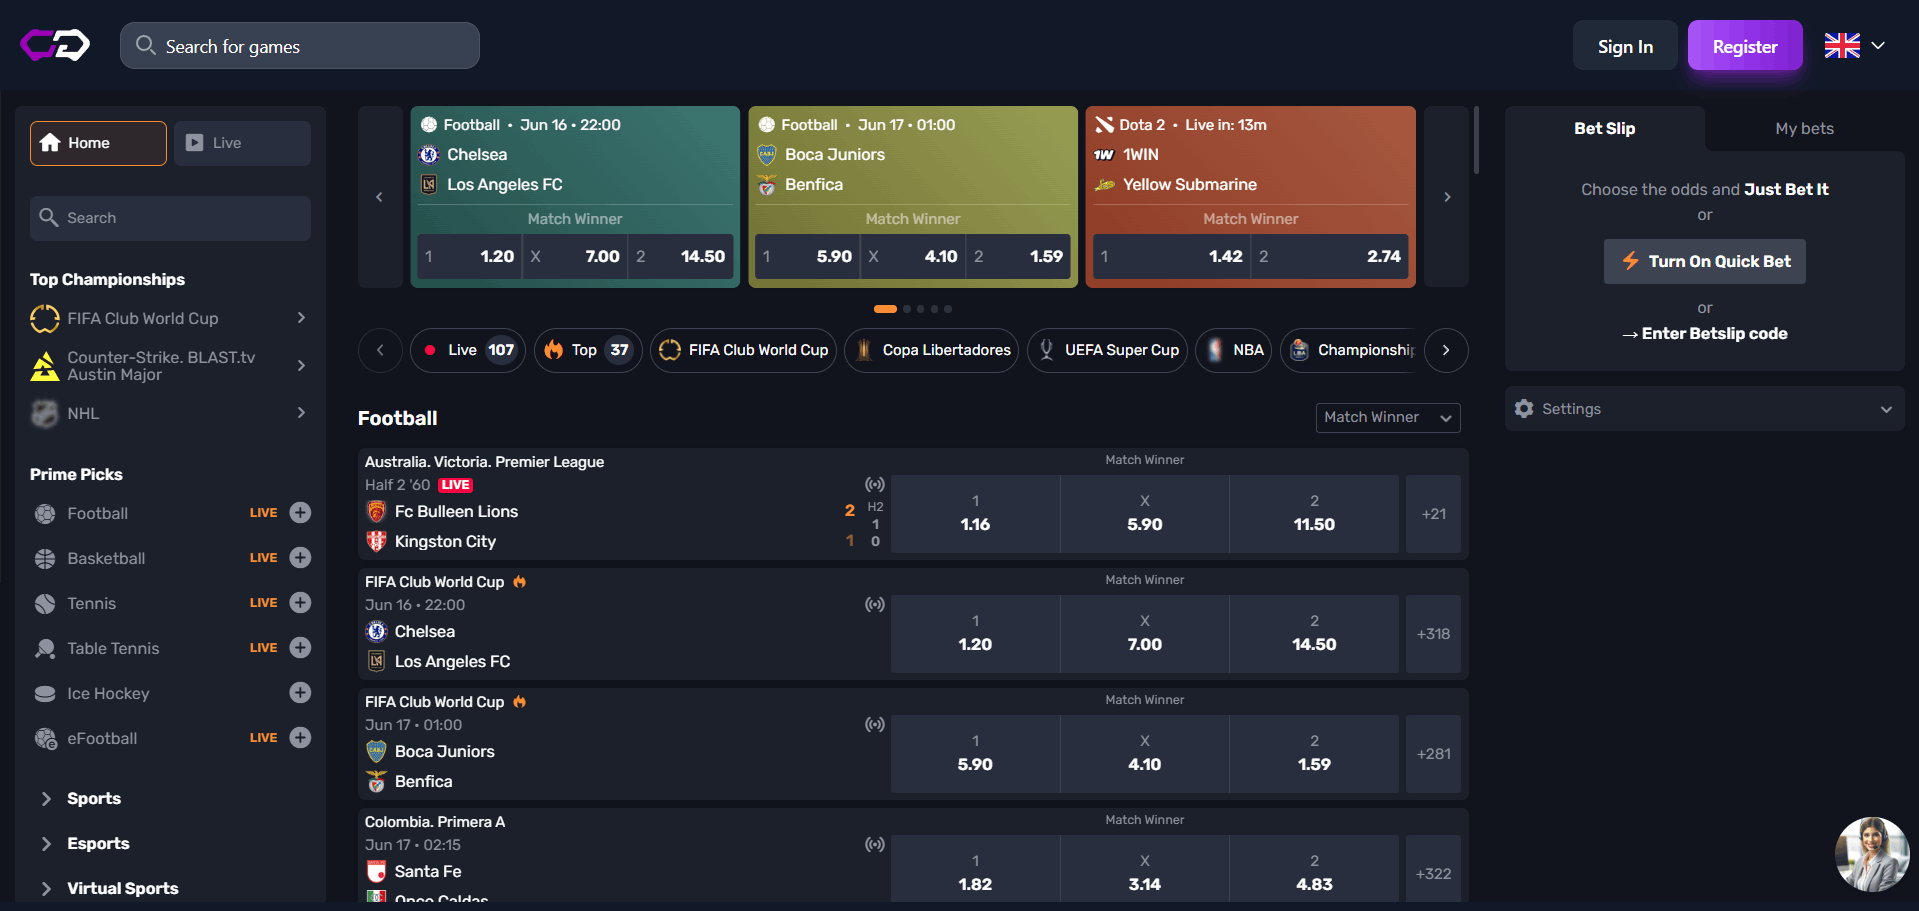Click the live stream icon on the Chelsea match

click(875, 604)
